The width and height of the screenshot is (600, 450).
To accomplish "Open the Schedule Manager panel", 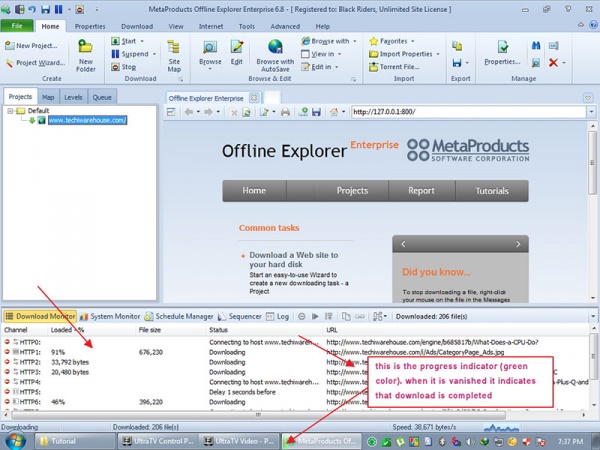I will click(179, 316).
